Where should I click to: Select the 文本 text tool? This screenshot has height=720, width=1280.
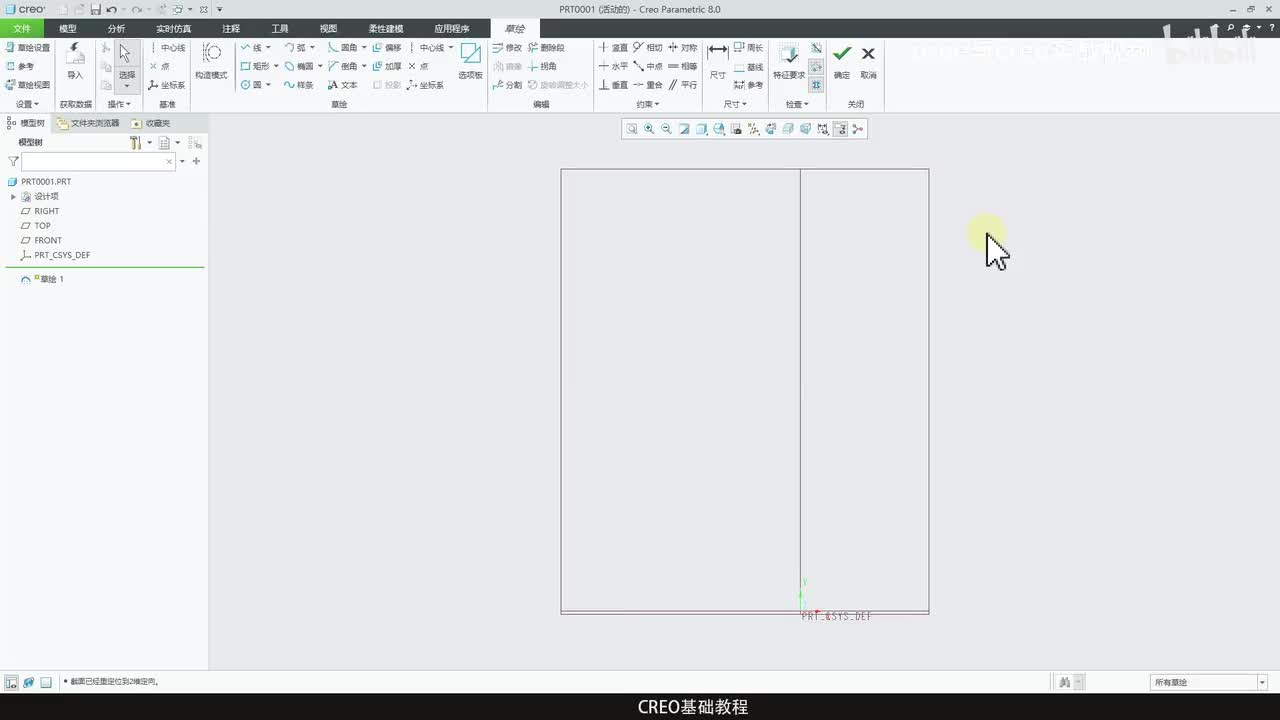click(343, 85)
